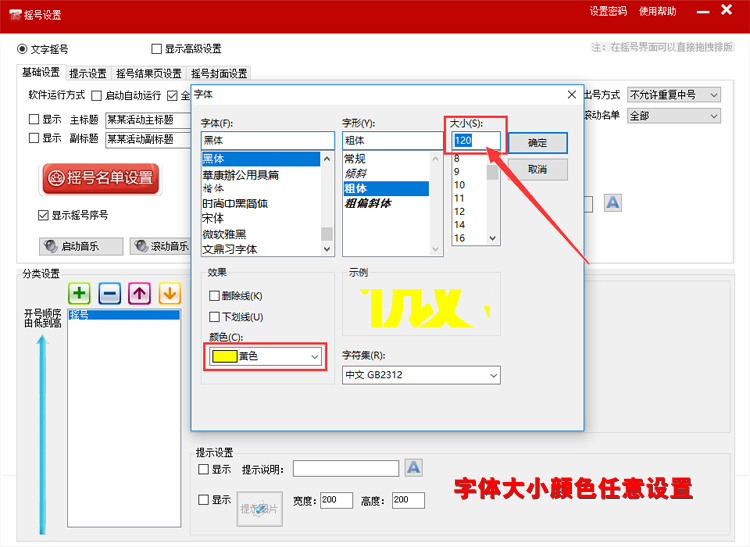Viewport: 750px width, 547px height.
Task: Click the green plus add-category icon
Action: coord(80,293)
